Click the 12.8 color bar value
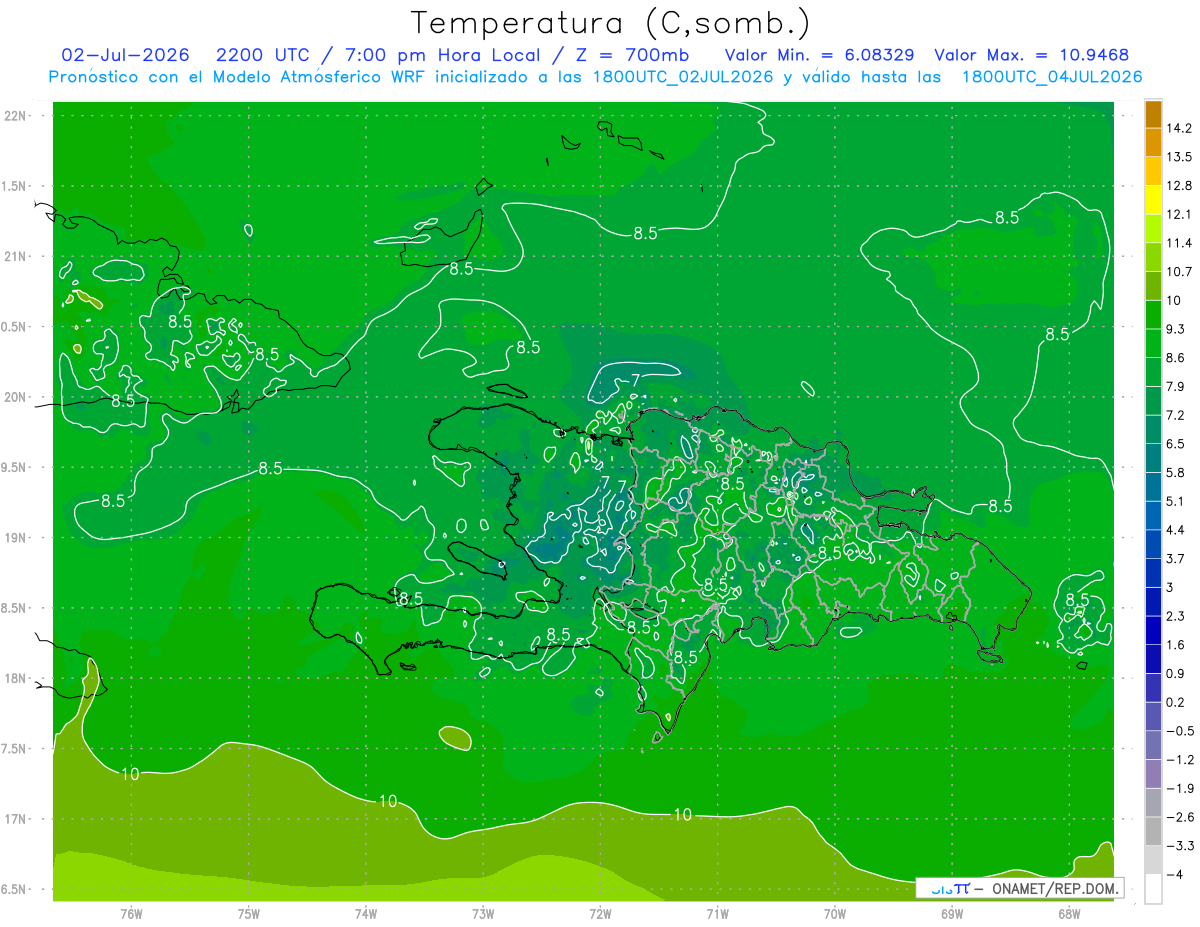 point(1178,185)
